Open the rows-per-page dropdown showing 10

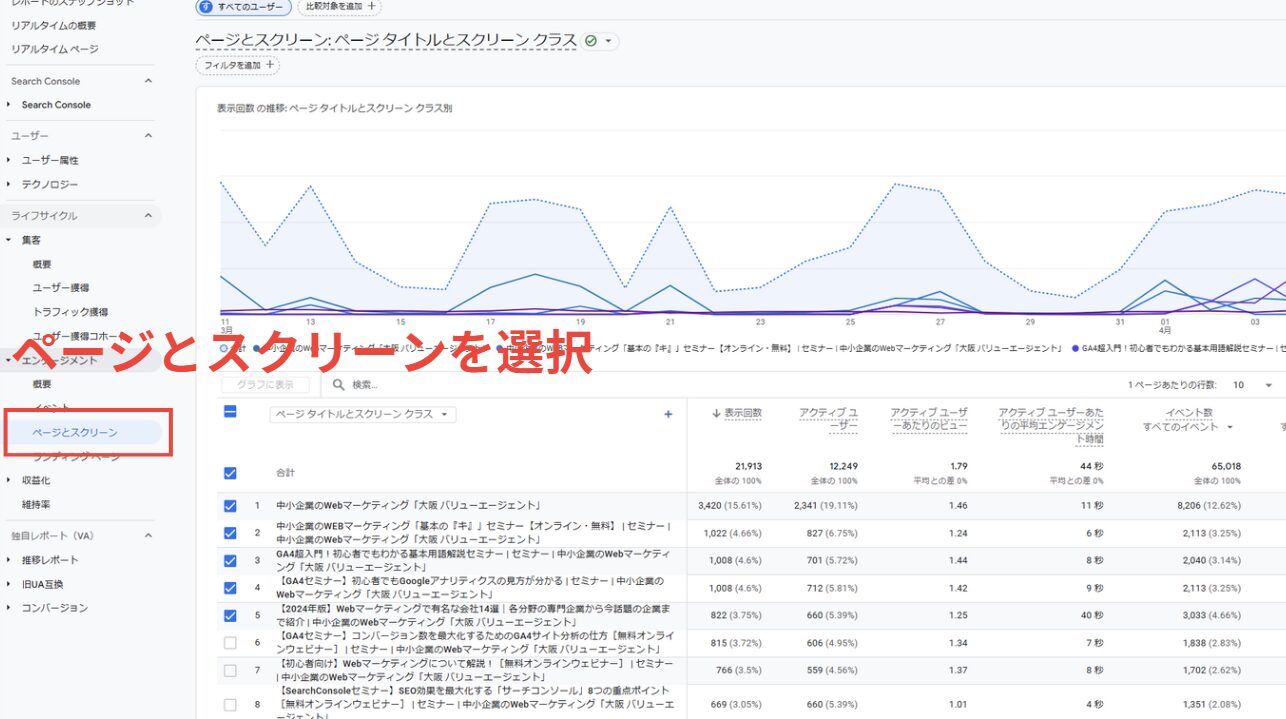click(x=1253, y=385)
